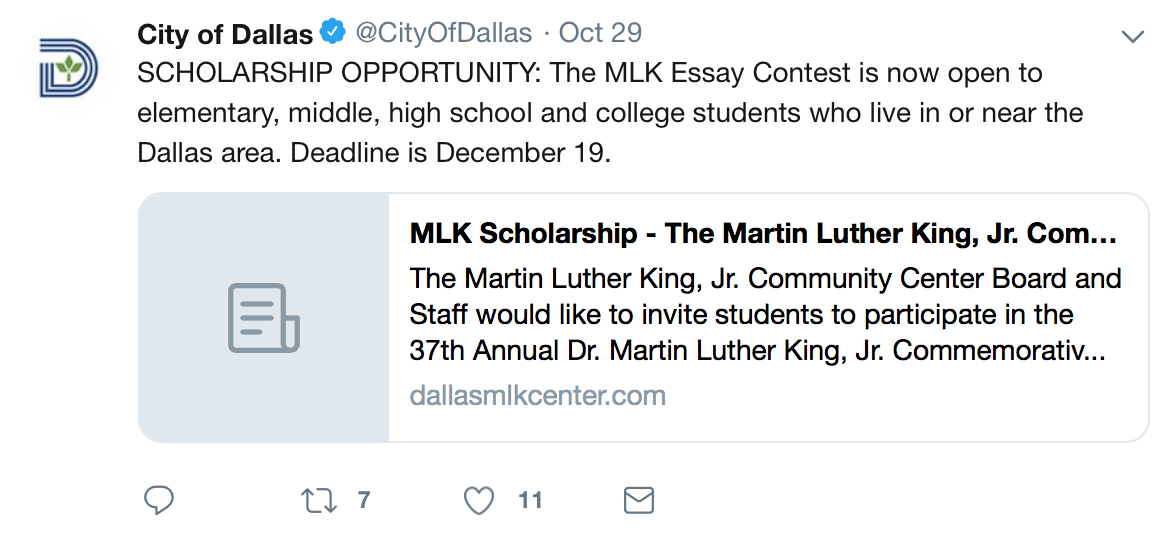The height and width of the screenshot is (536, 1168).
Task: Visit the @CityOfDallas handle link
Action: 444,33
